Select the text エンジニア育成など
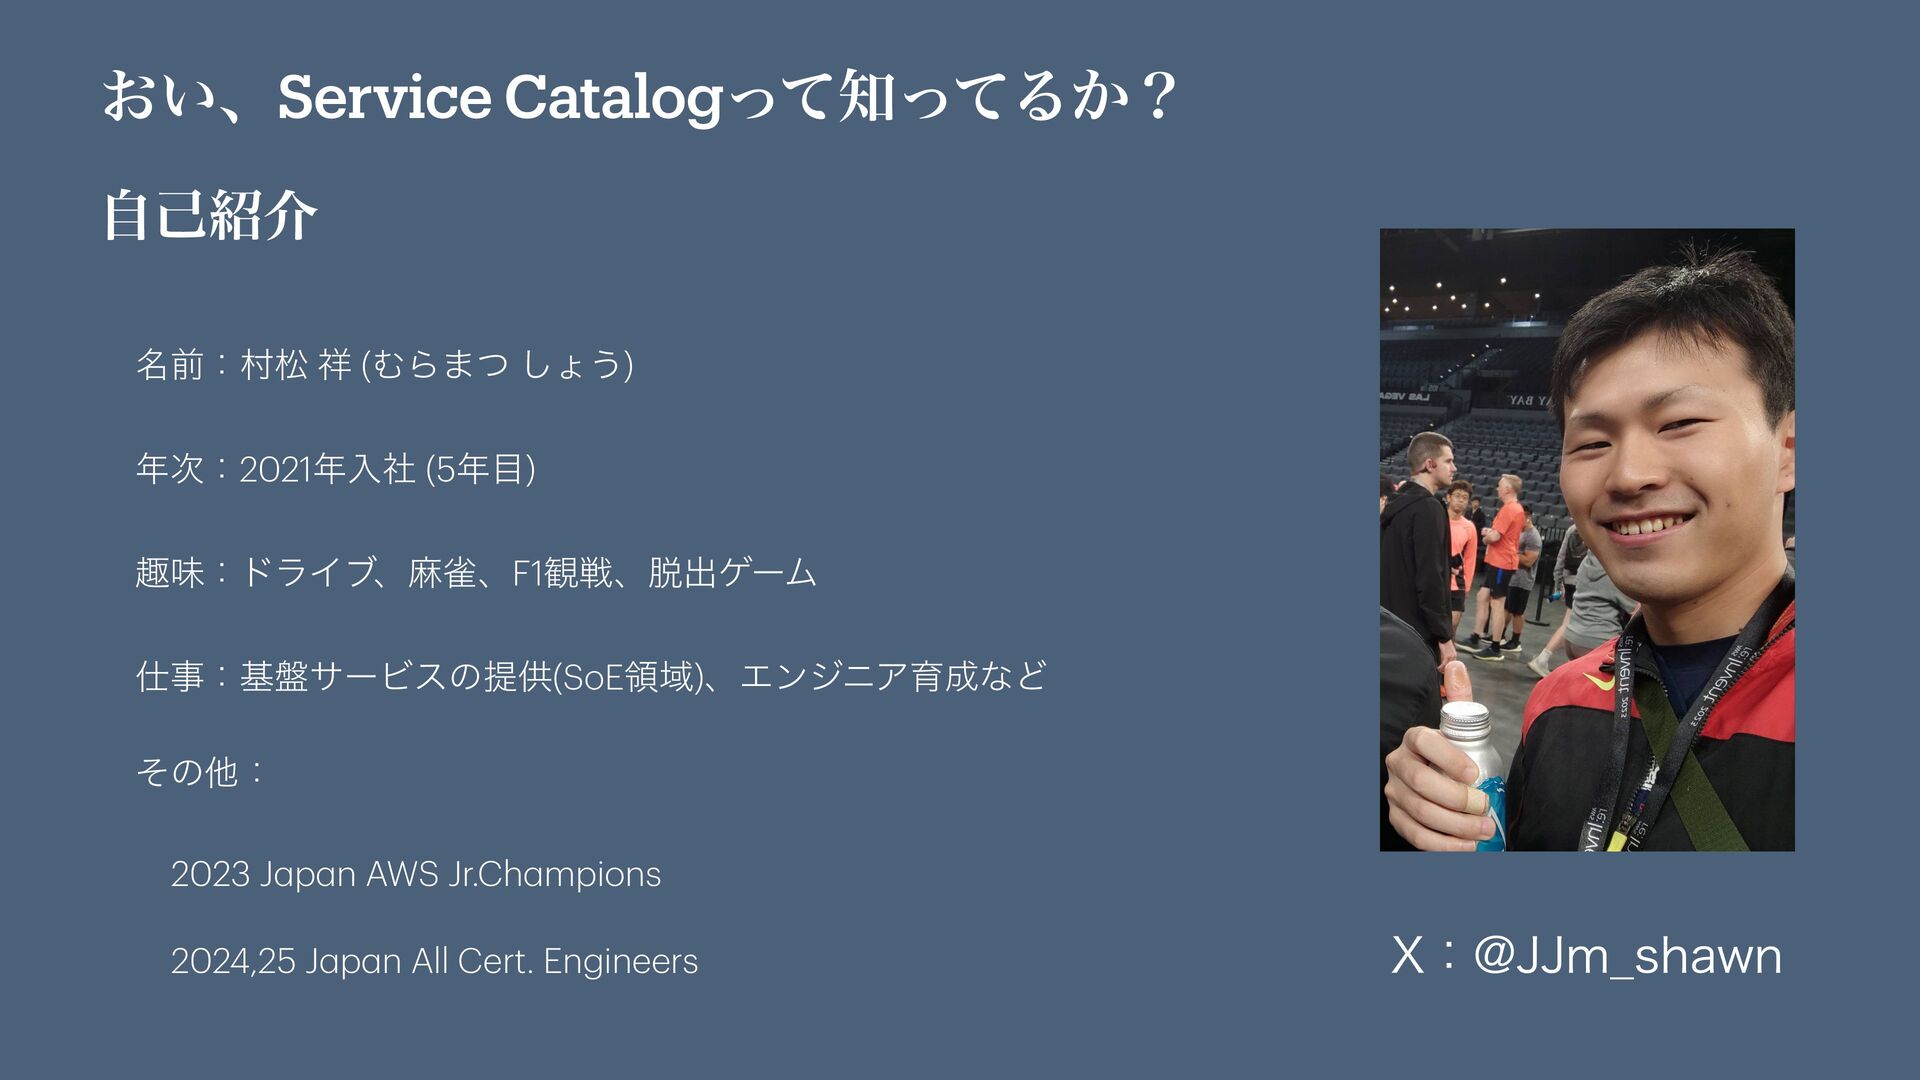The image size is (1920, 1080). point(893,677)
